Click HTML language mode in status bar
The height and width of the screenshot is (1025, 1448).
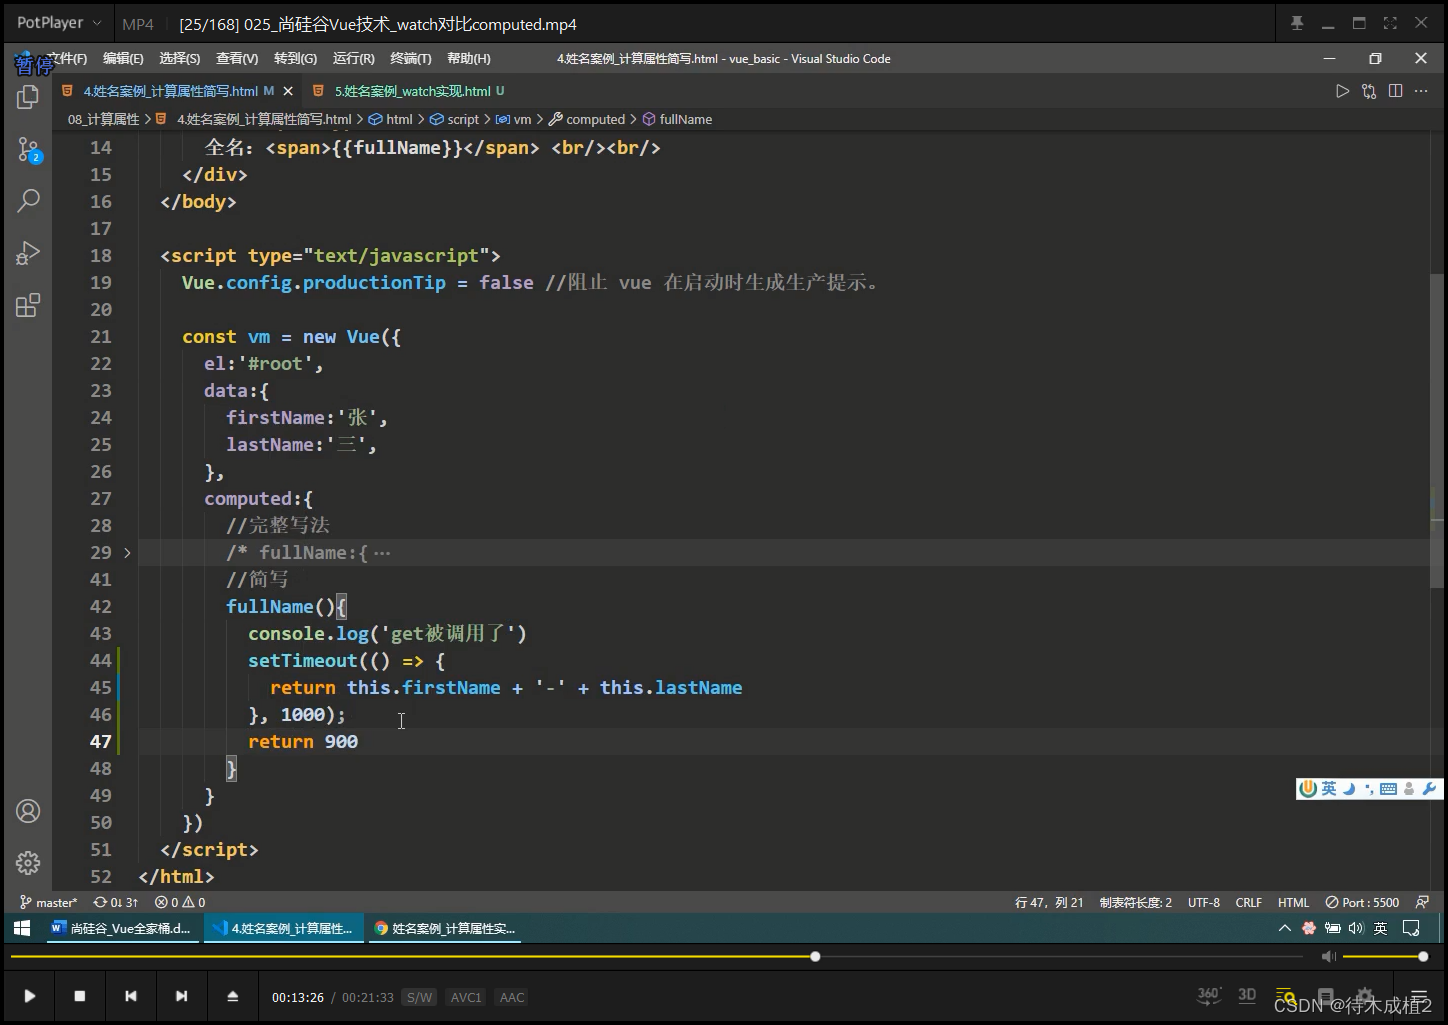[x=1293, y=902]
